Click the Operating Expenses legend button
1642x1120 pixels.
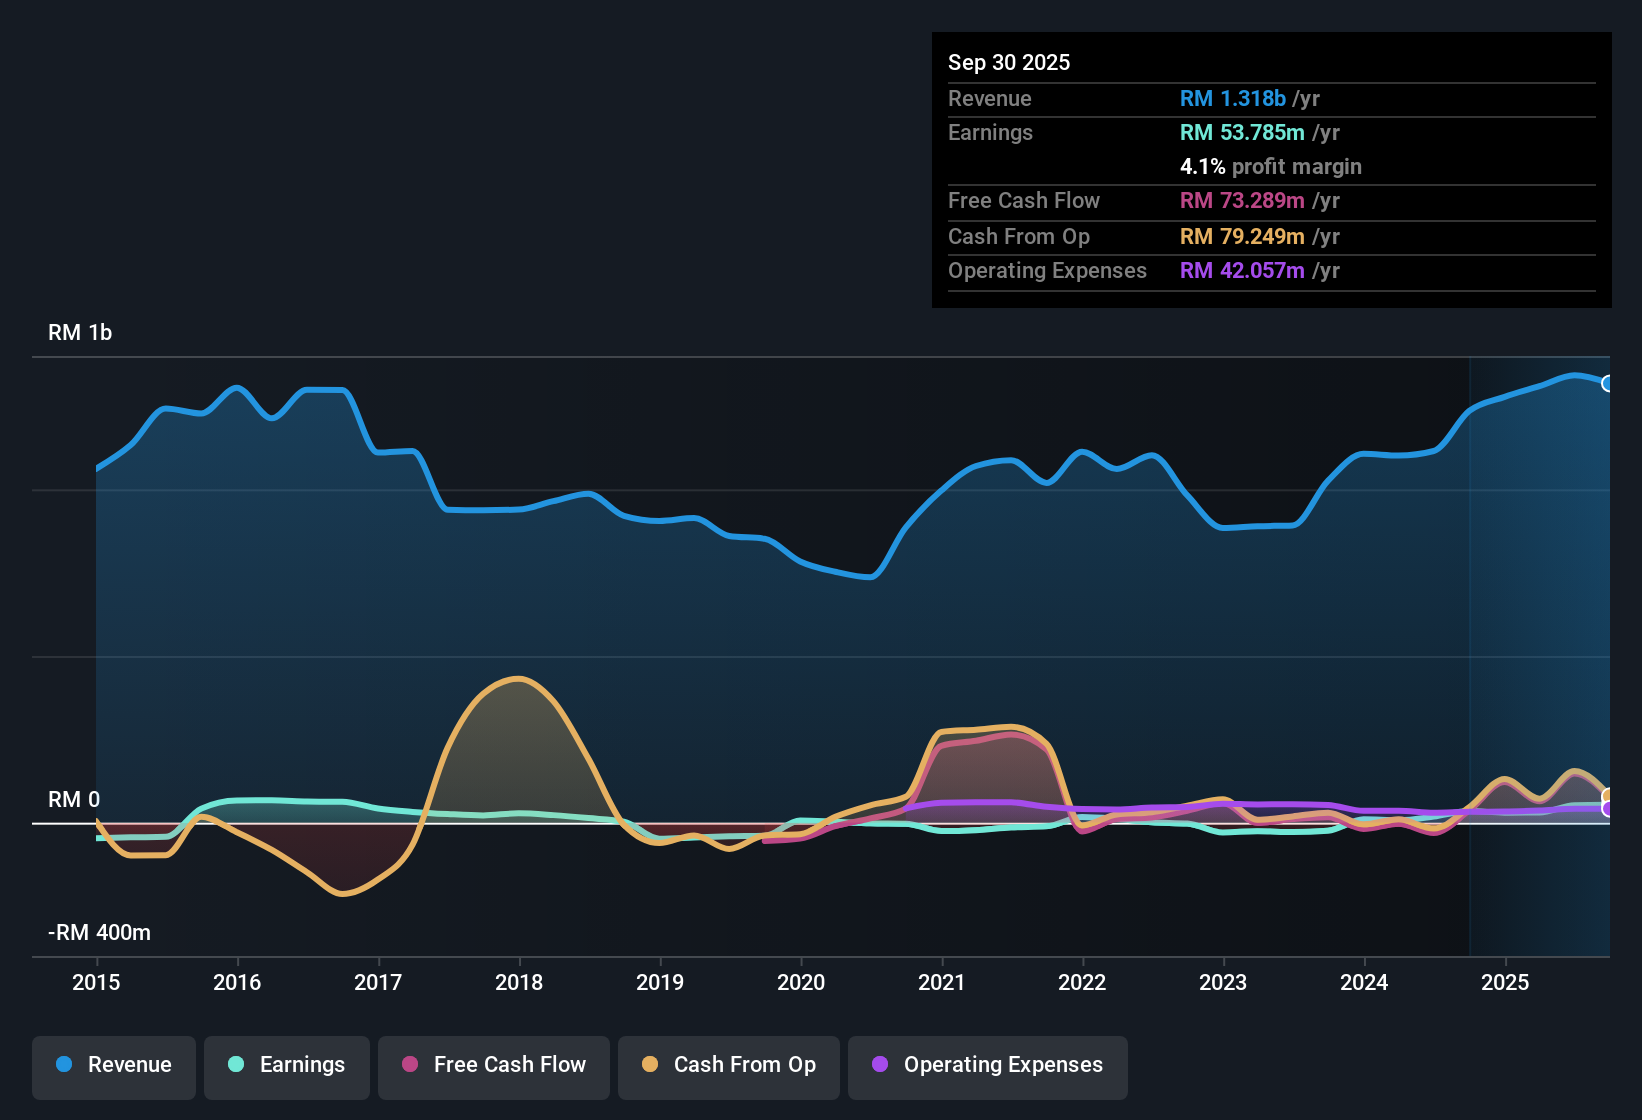click(x=987, y=1065)
